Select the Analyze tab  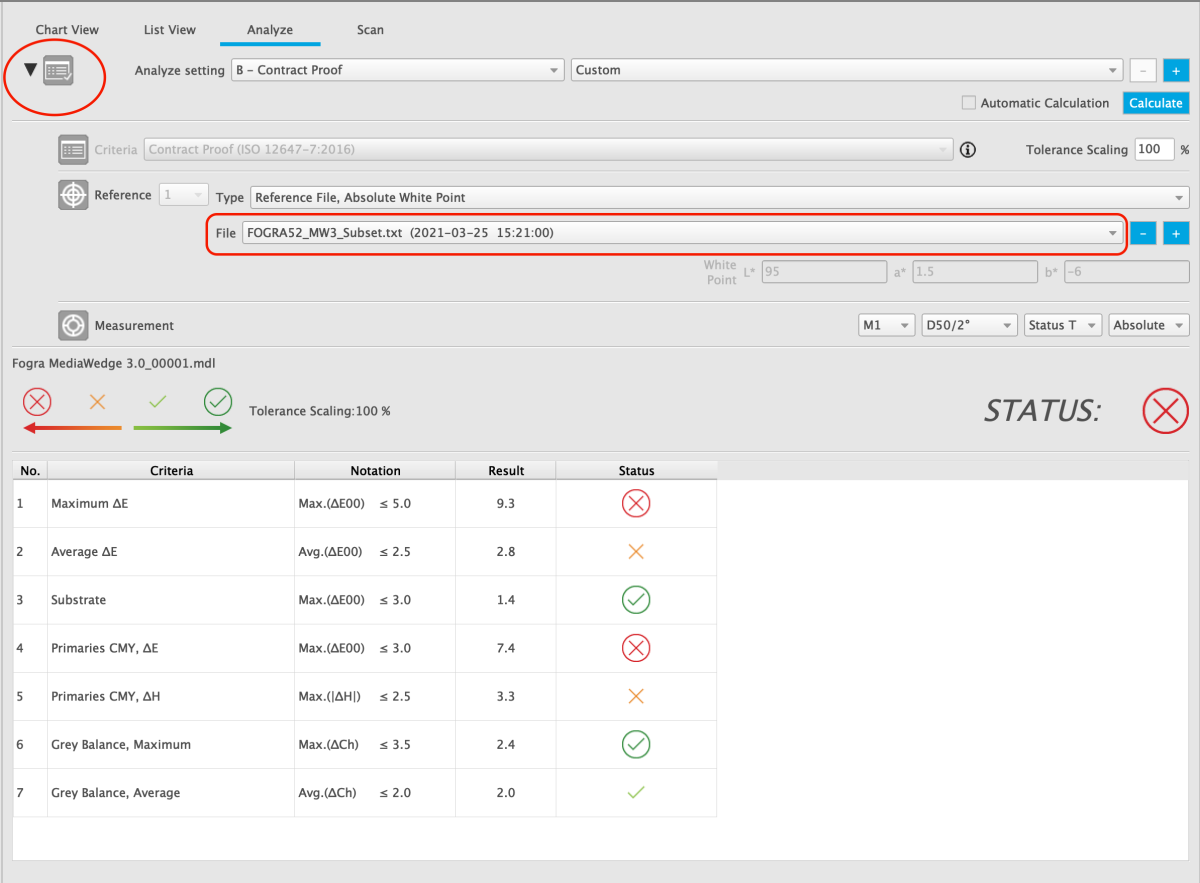click(x=270, y=30)
